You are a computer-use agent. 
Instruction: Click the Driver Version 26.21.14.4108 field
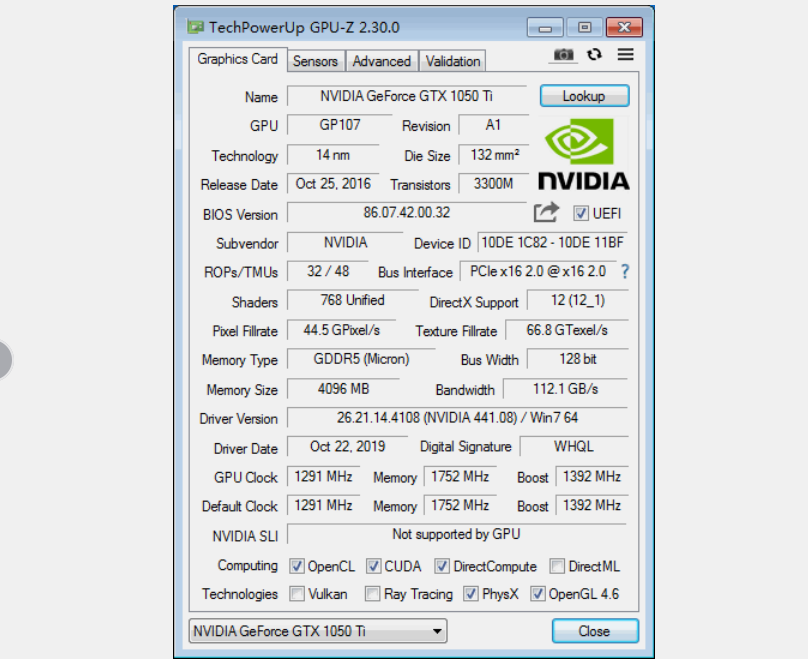point(457,418)
